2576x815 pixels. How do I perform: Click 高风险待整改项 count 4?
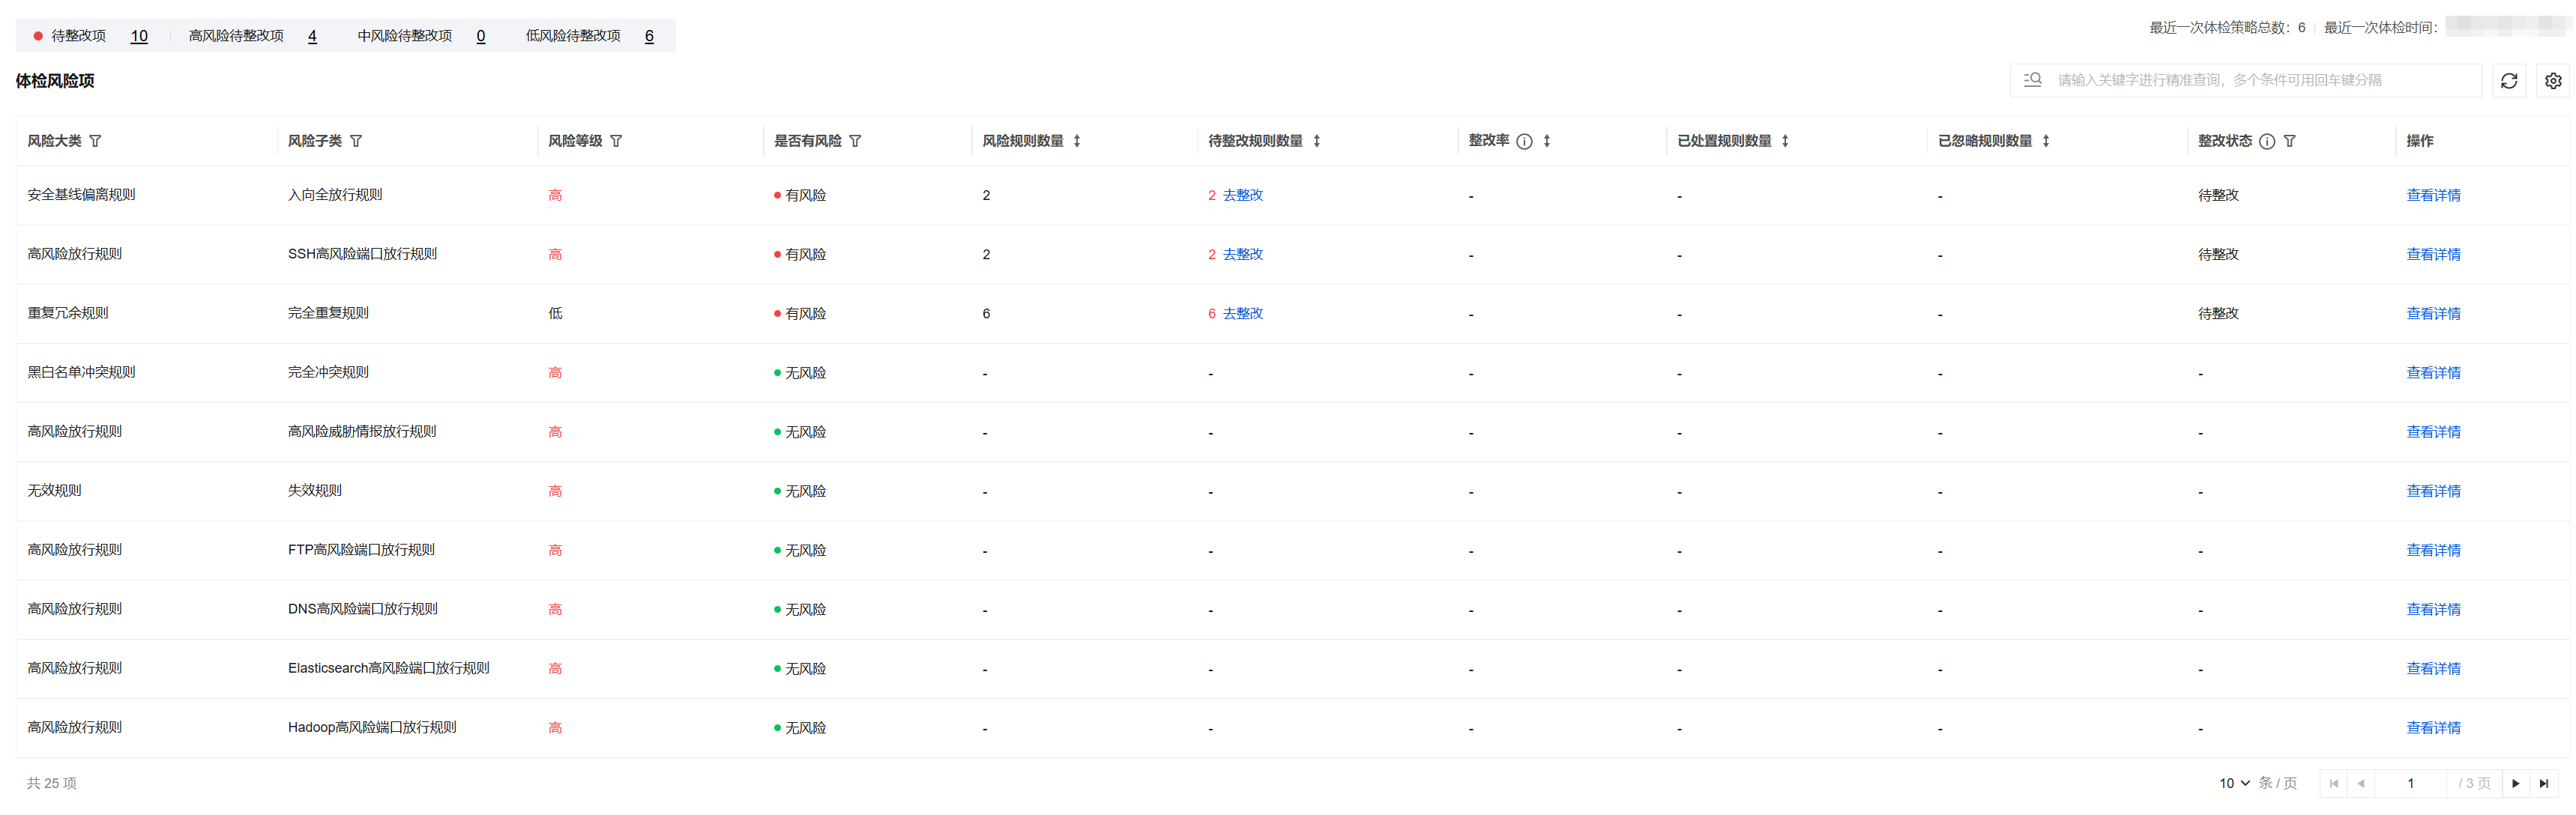tap(312, 36)
